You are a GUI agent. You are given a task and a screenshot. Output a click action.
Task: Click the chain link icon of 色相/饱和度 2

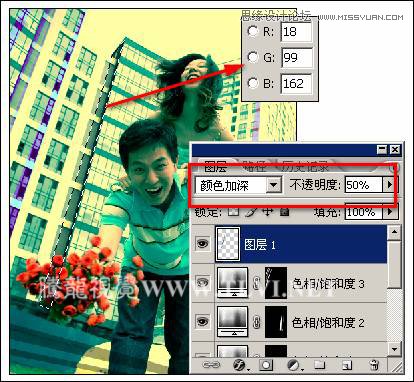click(256, 322)
